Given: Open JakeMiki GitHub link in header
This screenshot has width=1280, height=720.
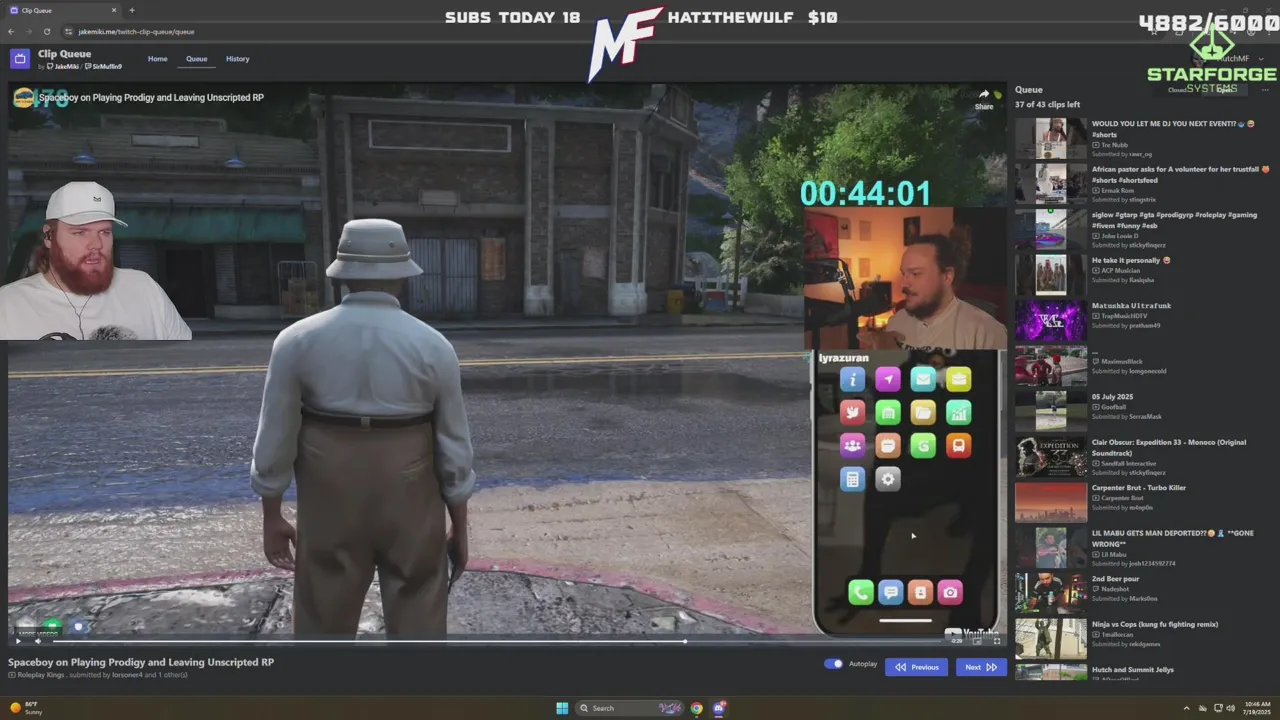Looking at the screenshot, I should (62, 67).
